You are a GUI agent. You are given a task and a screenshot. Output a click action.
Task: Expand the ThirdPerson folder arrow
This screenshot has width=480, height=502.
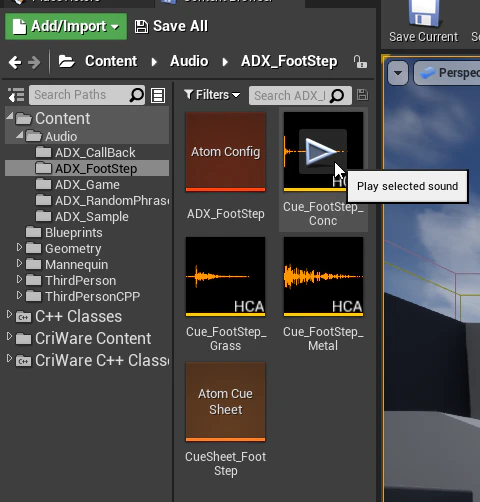pyautogui.click(x=19, y=279)
